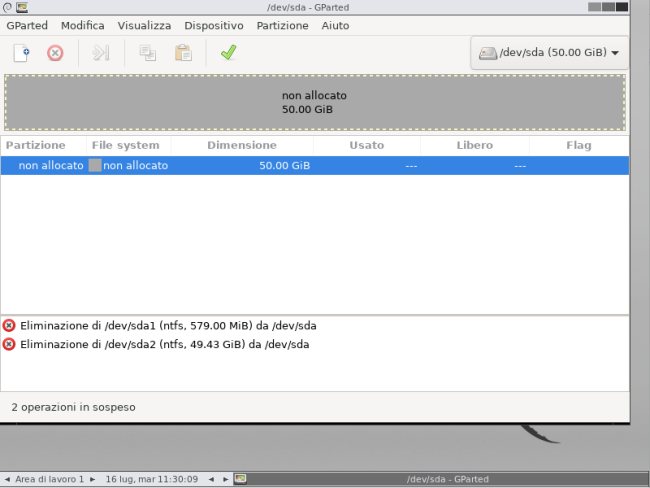Screen dimensions: 650x488
Task: Click delete icon beside /dev/sda1 operation
Action: (x=9, y=326)
